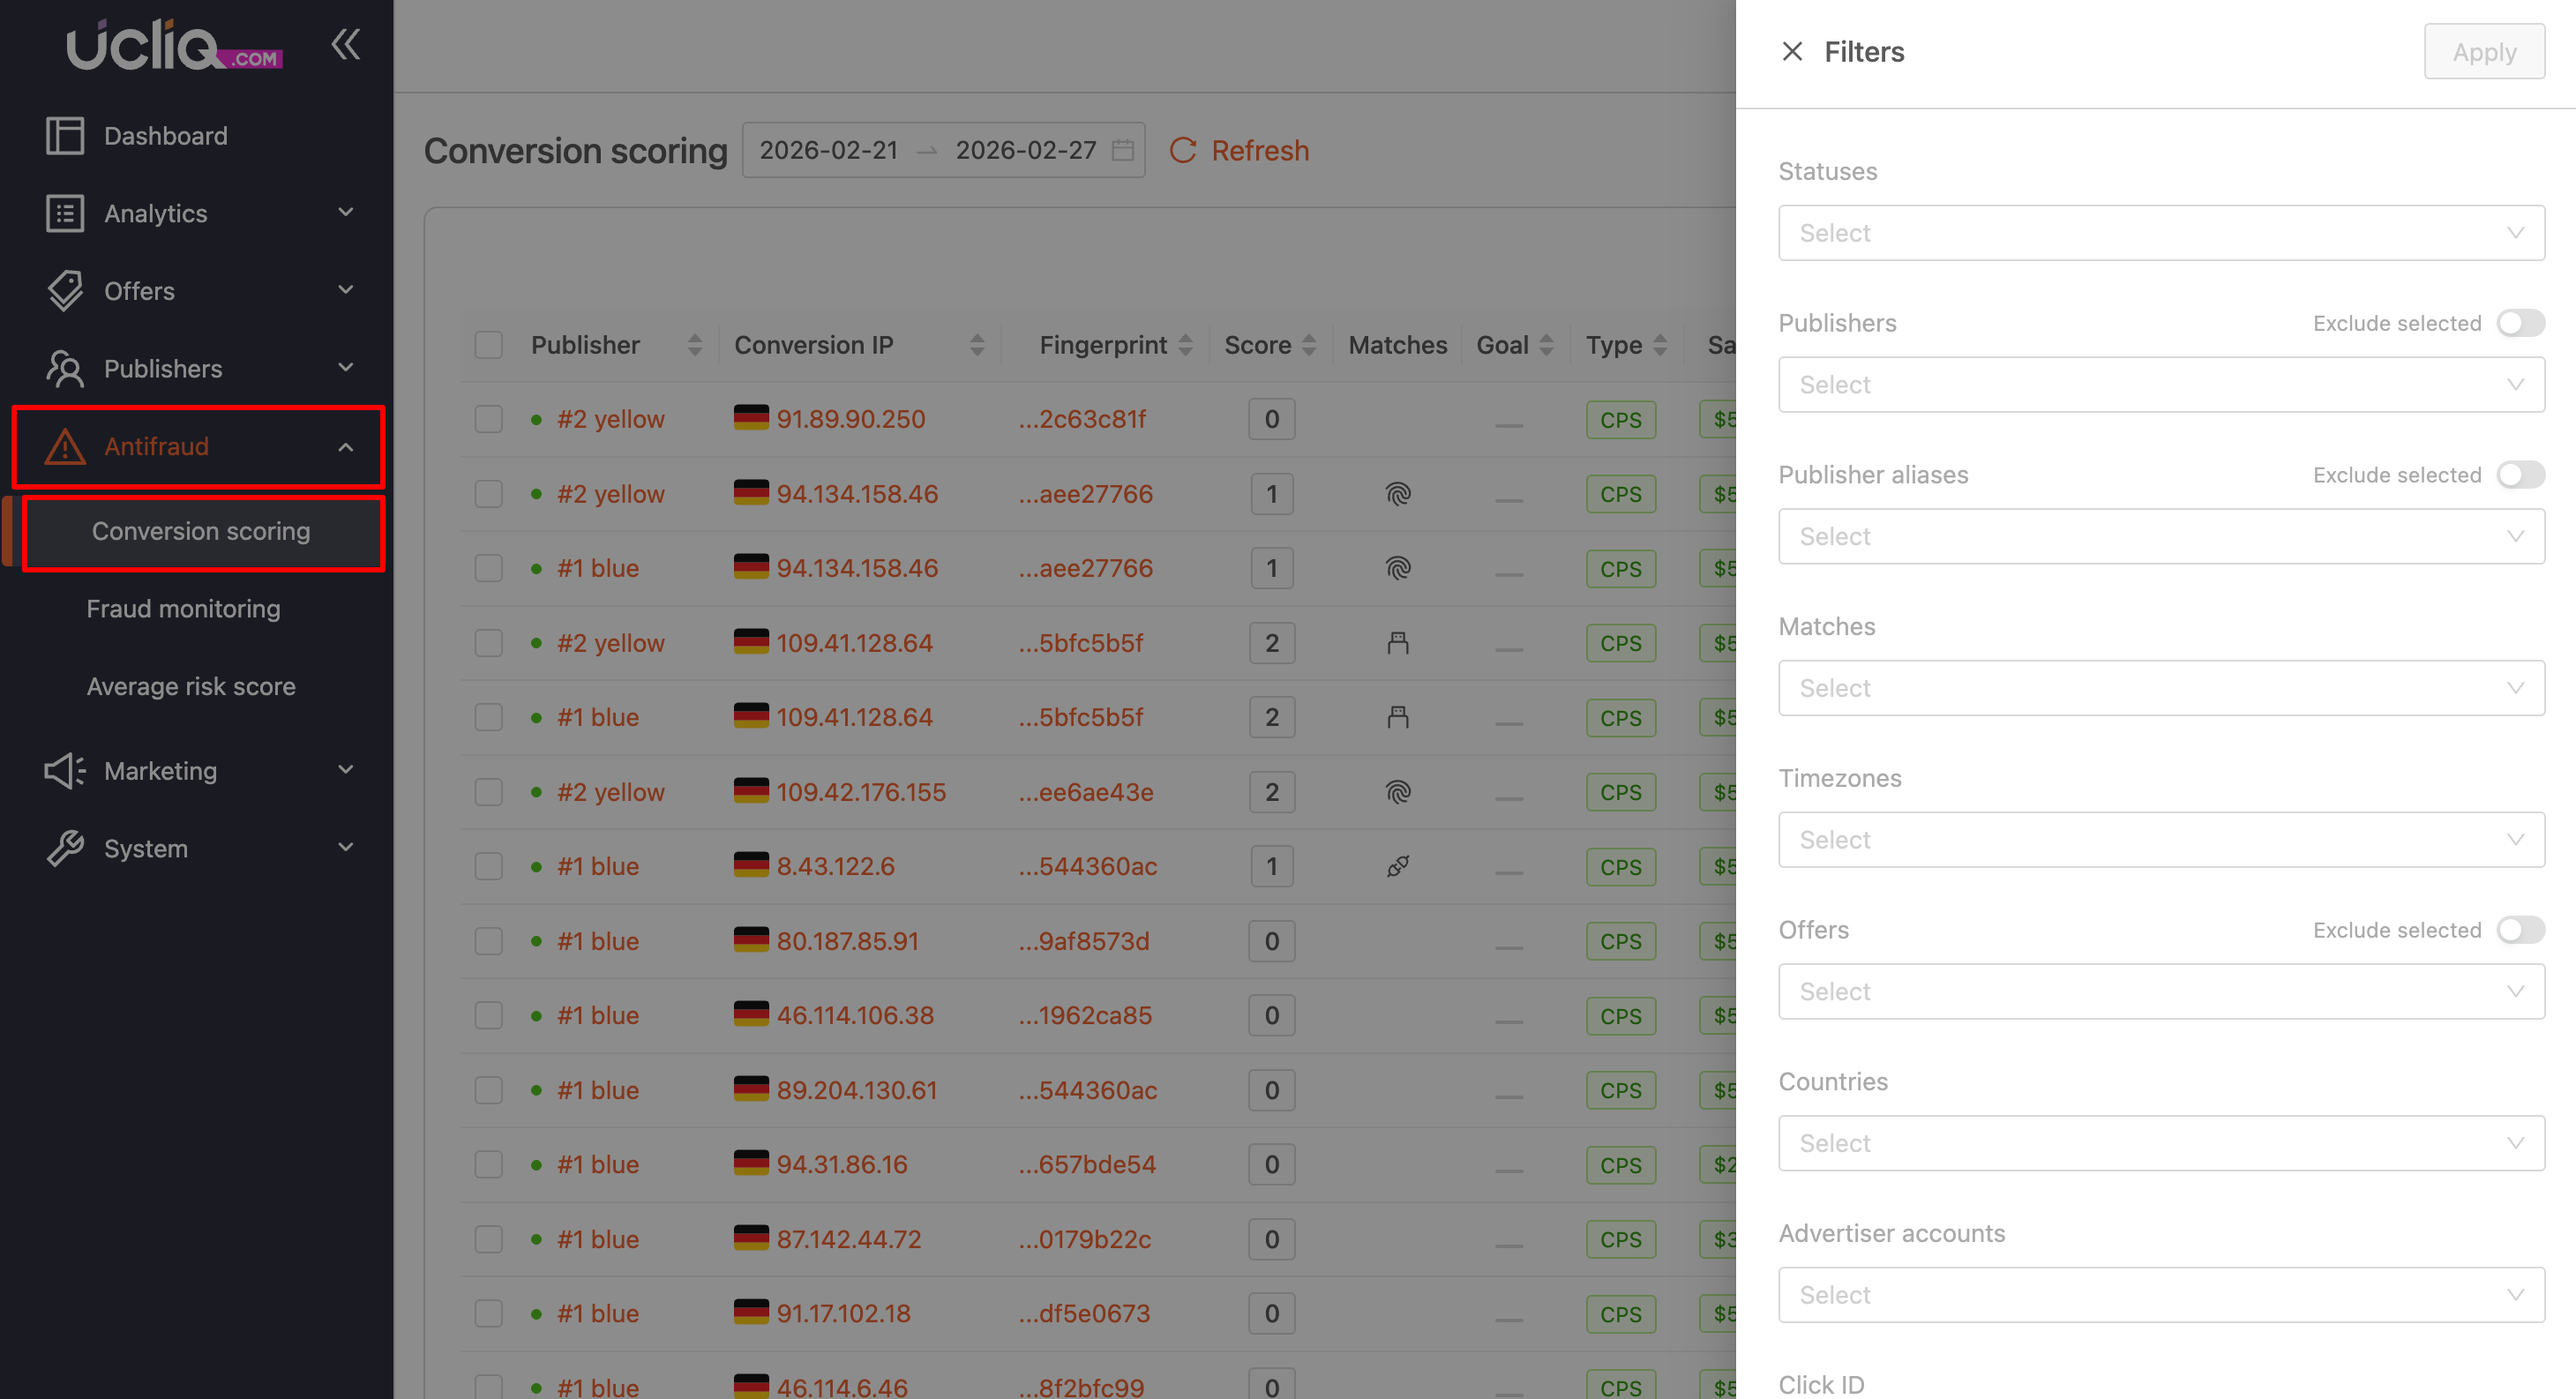2576x1399 pixels.
Task: Collapse the sidebar with the double-chevron icon
Action: click(345, 45)
